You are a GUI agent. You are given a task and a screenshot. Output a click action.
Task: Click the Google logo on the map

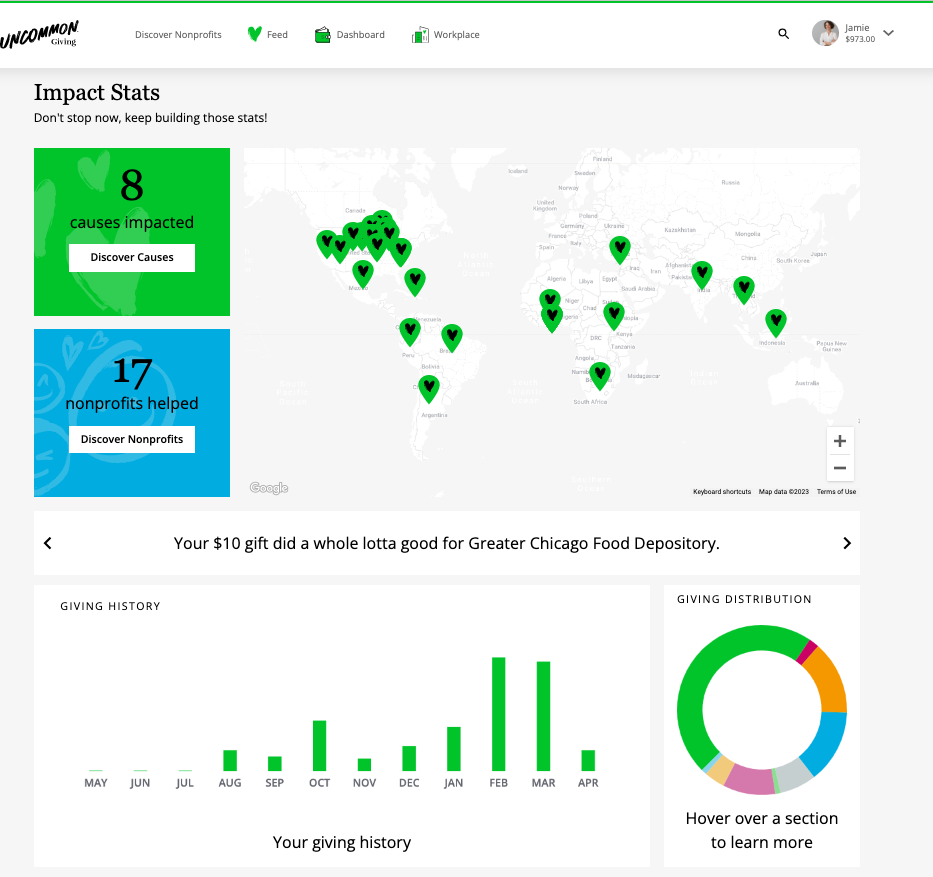click(x=267, y=487)
